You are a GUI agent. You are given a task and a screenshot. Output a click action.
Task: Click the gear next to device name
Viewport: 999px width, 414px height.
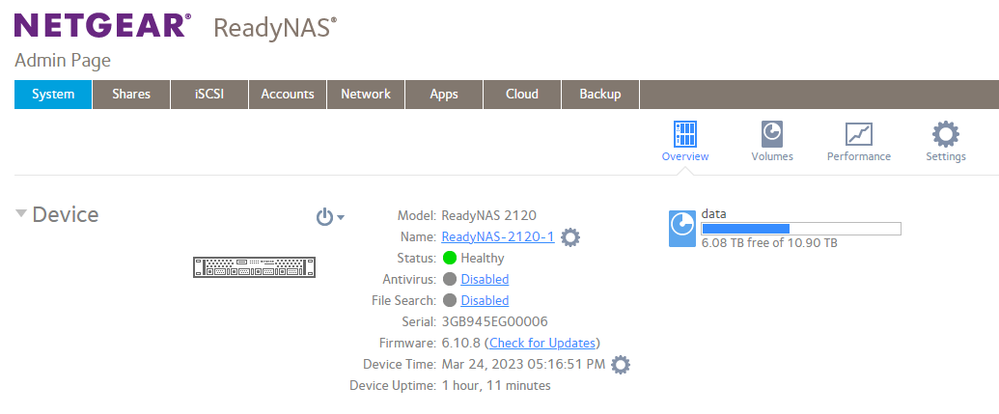tap(570, 238)
